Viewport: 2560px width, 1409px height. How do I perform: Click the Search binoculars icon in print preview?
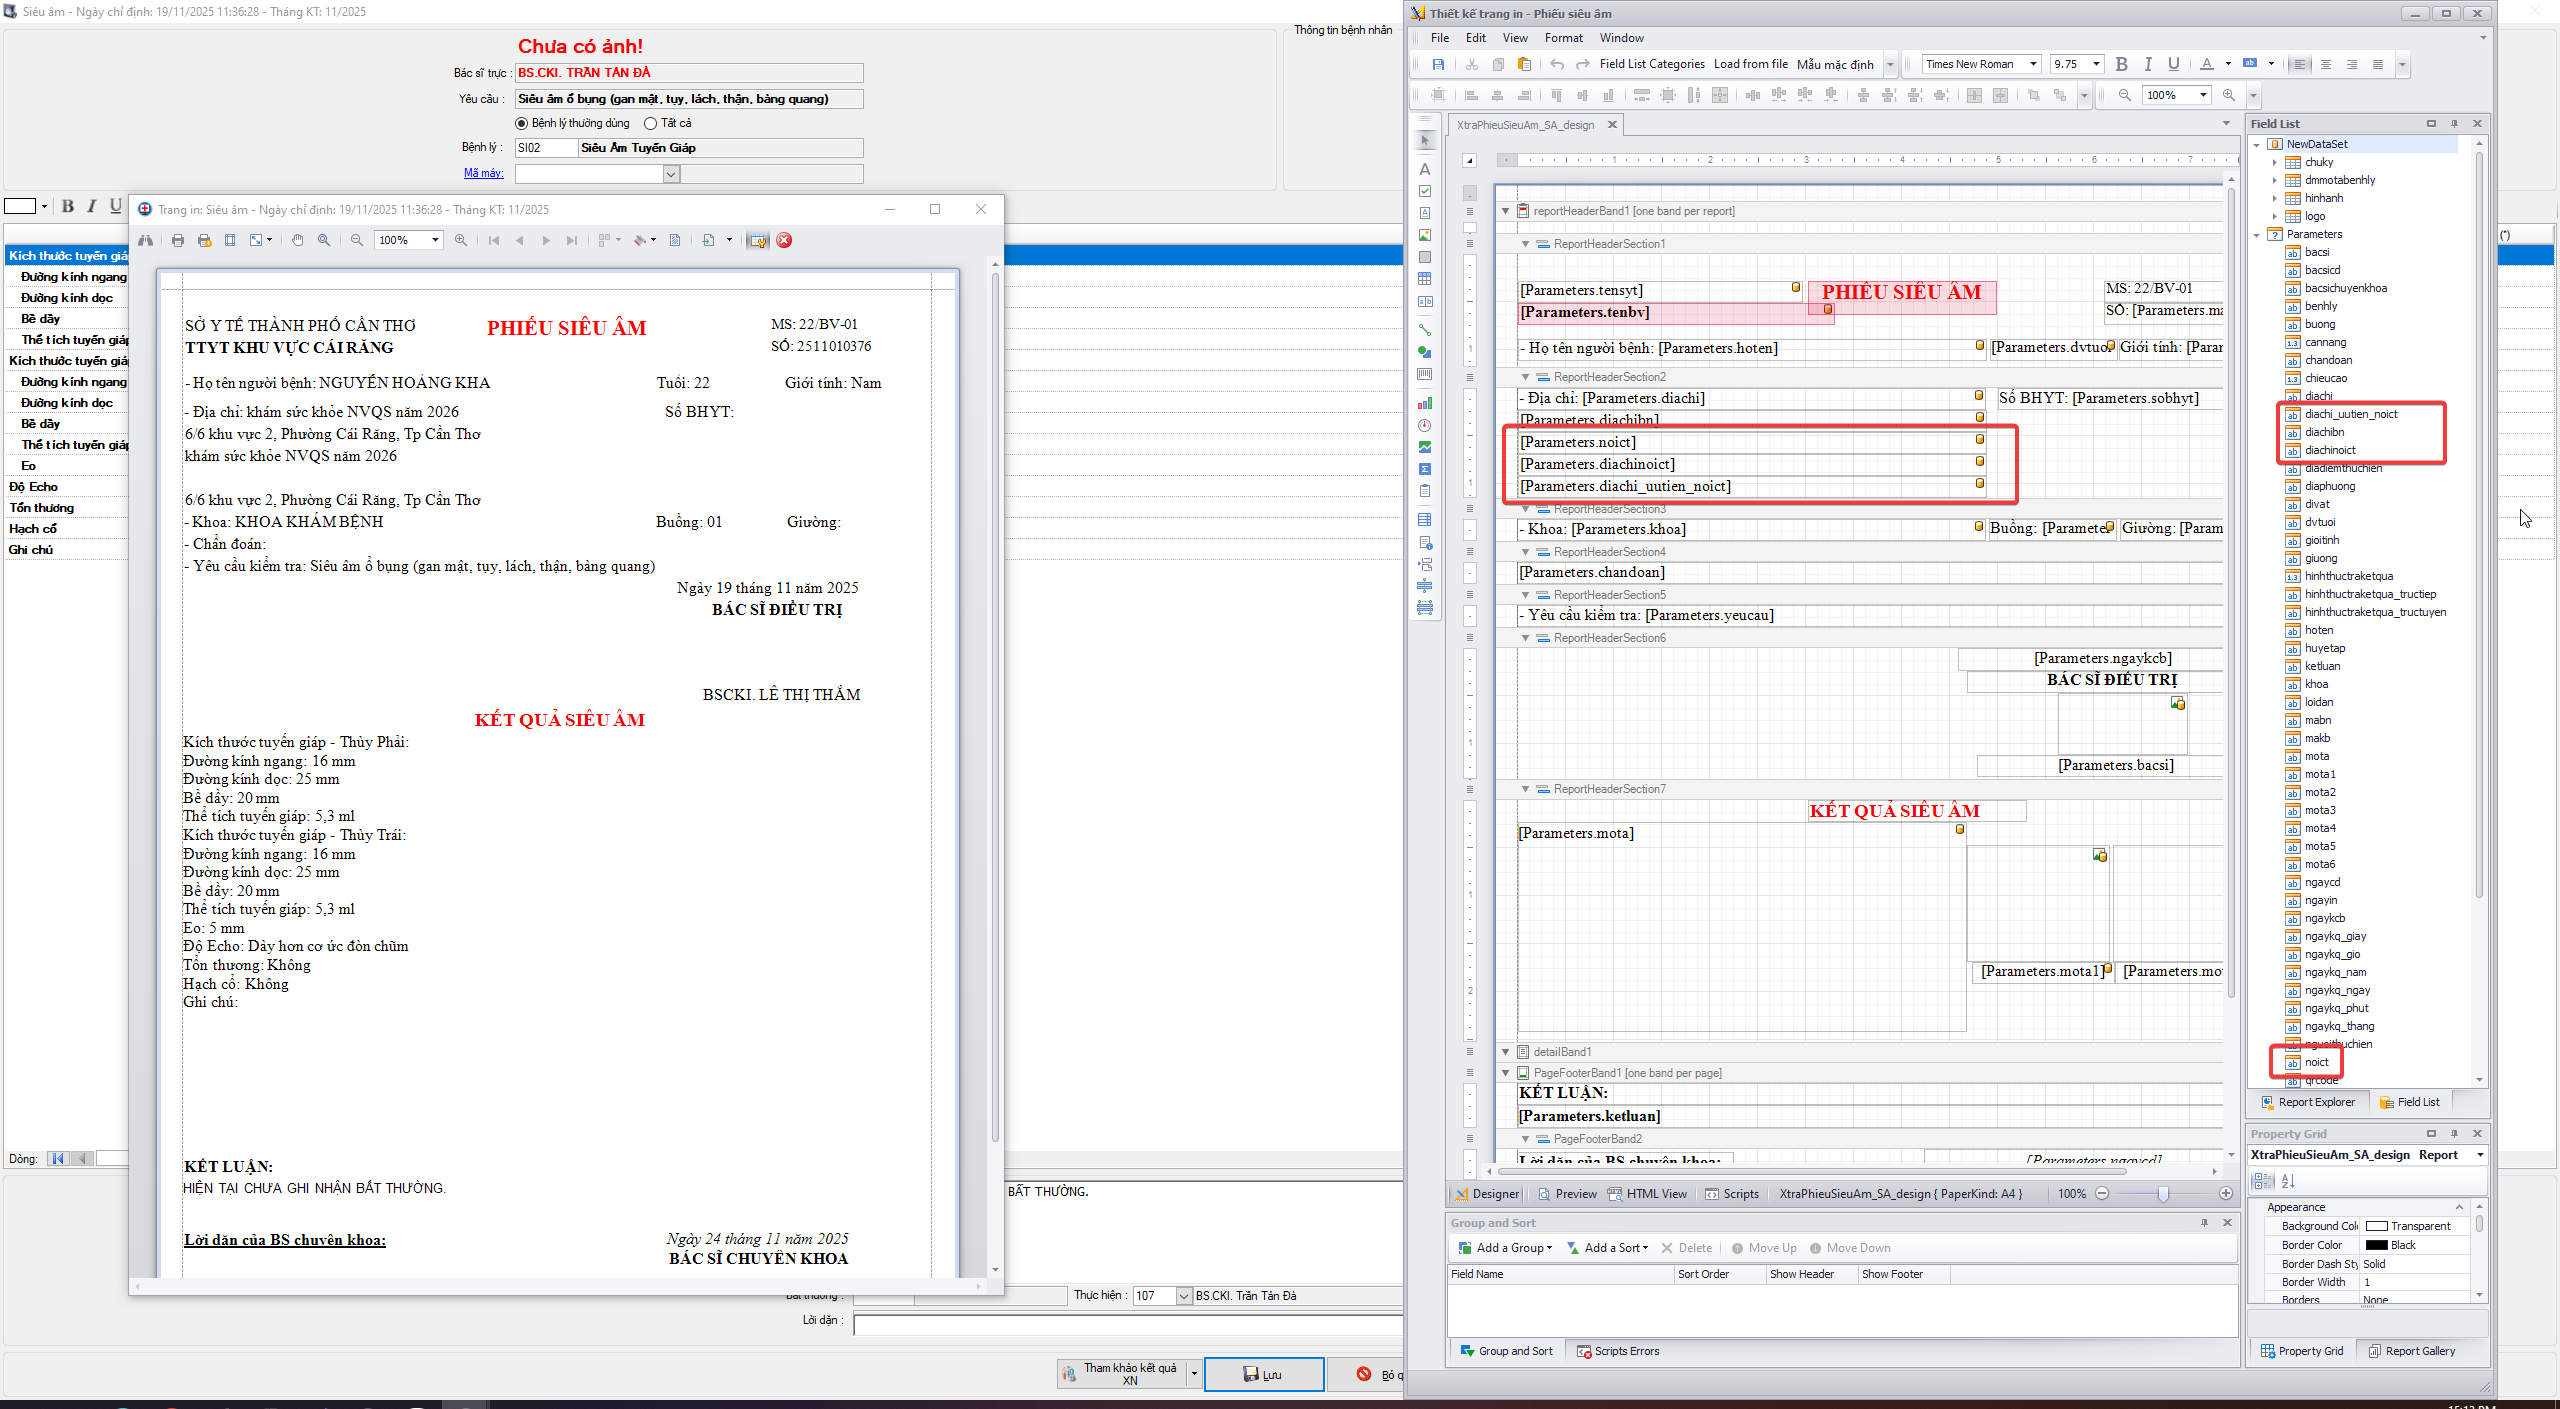146,240
